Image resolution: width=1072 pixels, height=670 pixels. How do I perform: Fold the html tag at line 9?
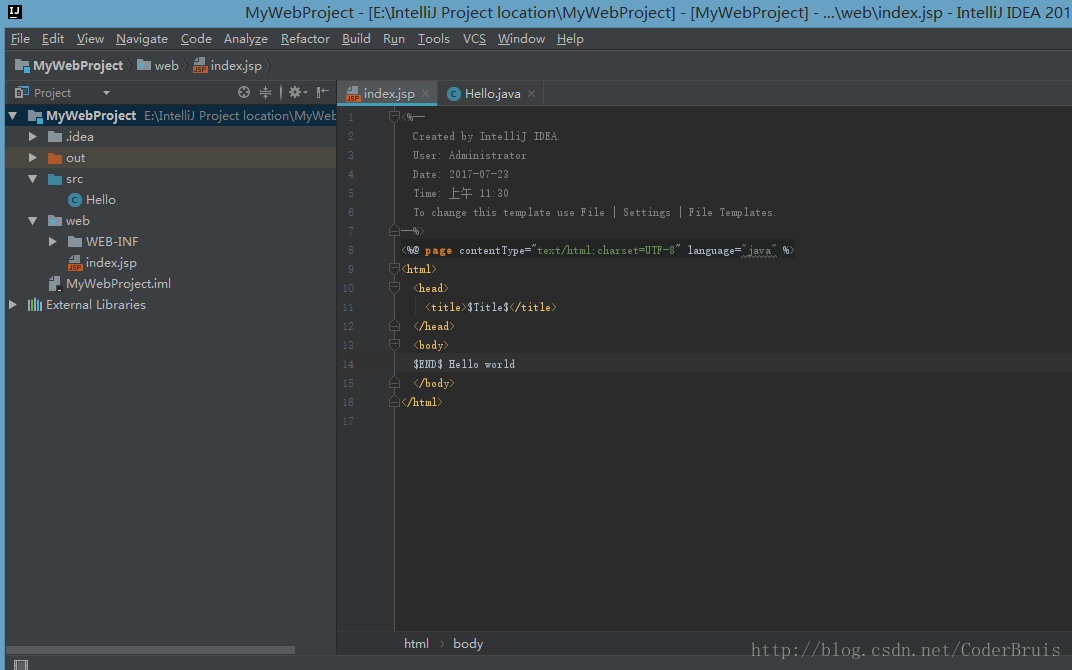coord(394,269)
